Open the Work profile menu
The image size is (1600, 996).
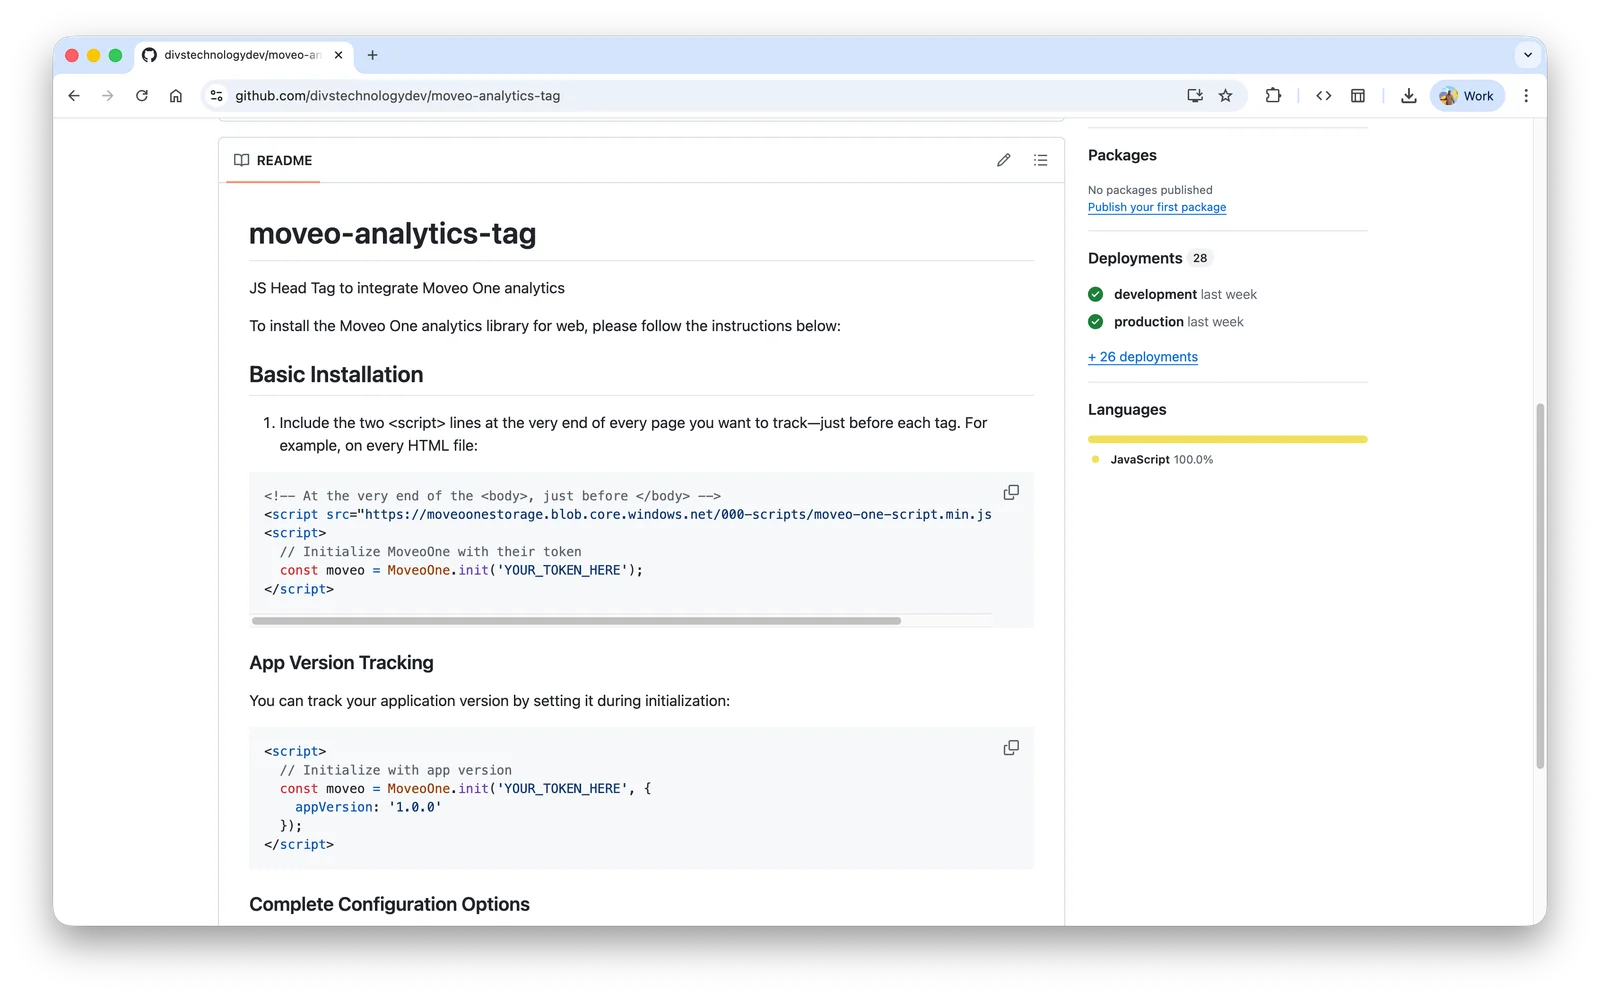point(1467,96)
